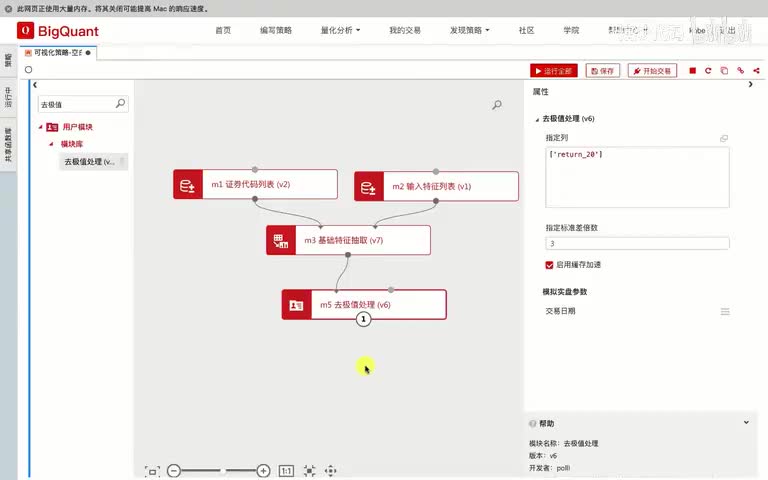
Task: Open the 发现策略 dropdown menu
Action: pos(469,30)
